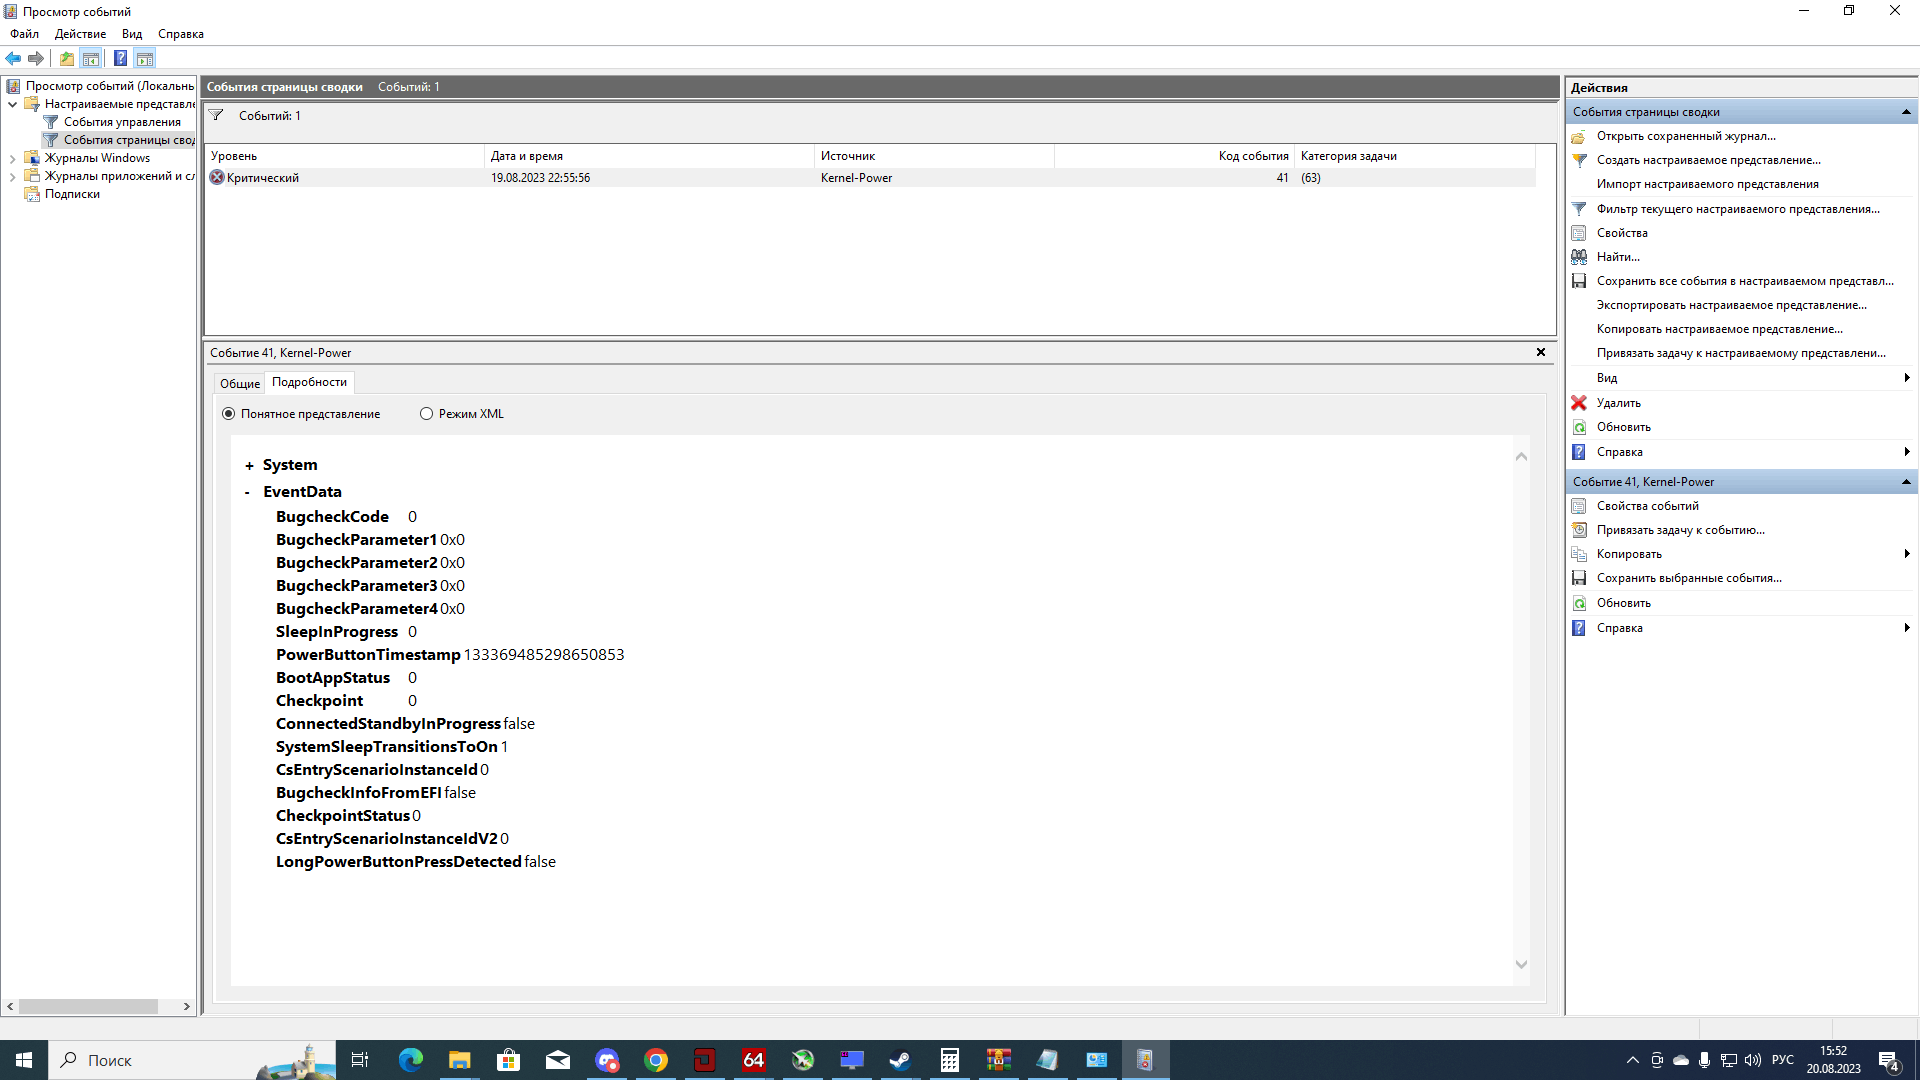Viewport: 1920px width, 1080px height.
Task: Click the forward arrow in the toolbar
Action: pyautogui.click(x=36, y=58)
